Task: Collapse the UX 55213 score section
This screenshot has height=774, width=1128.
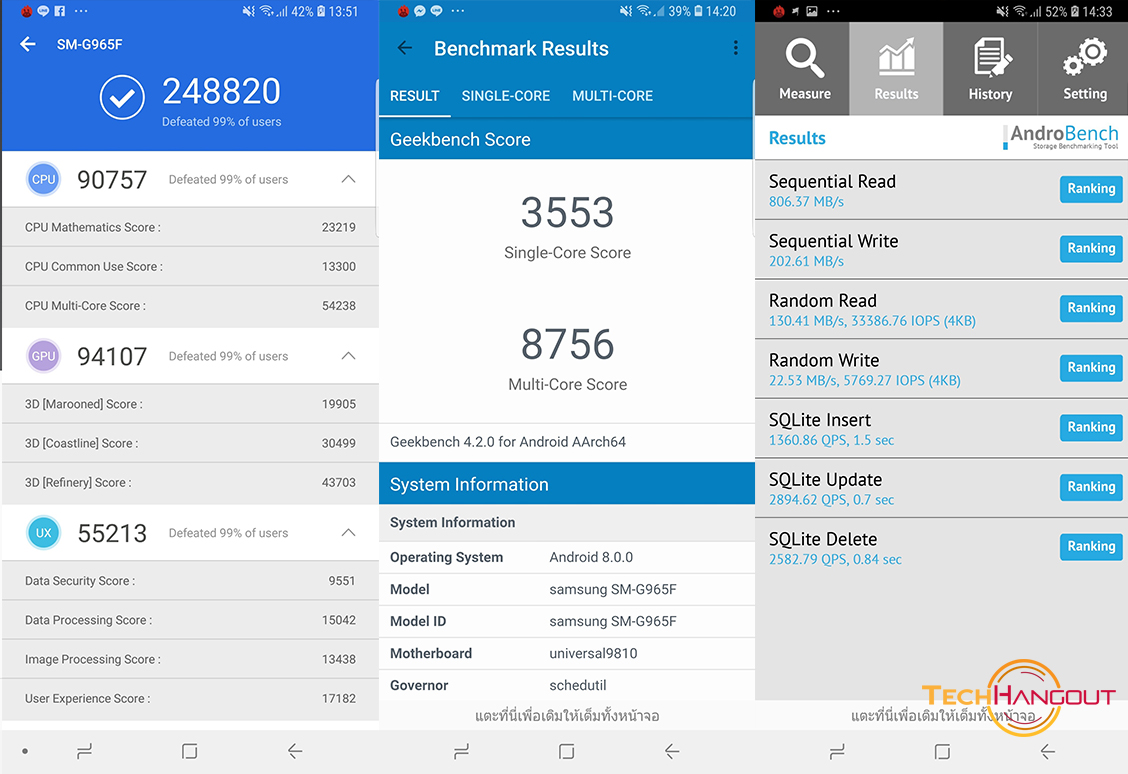Action: pyautogui.click(x=348, y=533)
